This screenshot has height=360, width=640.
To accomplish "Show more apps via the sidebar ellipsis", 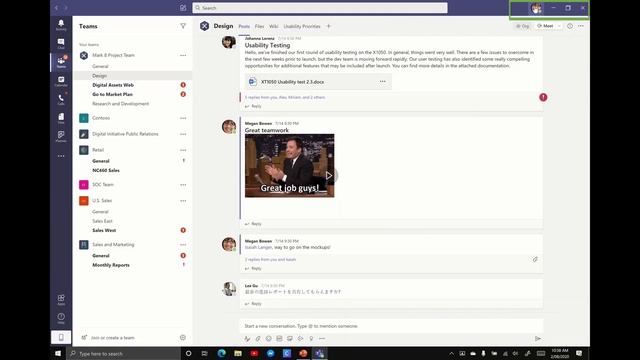I will point(61,156).
